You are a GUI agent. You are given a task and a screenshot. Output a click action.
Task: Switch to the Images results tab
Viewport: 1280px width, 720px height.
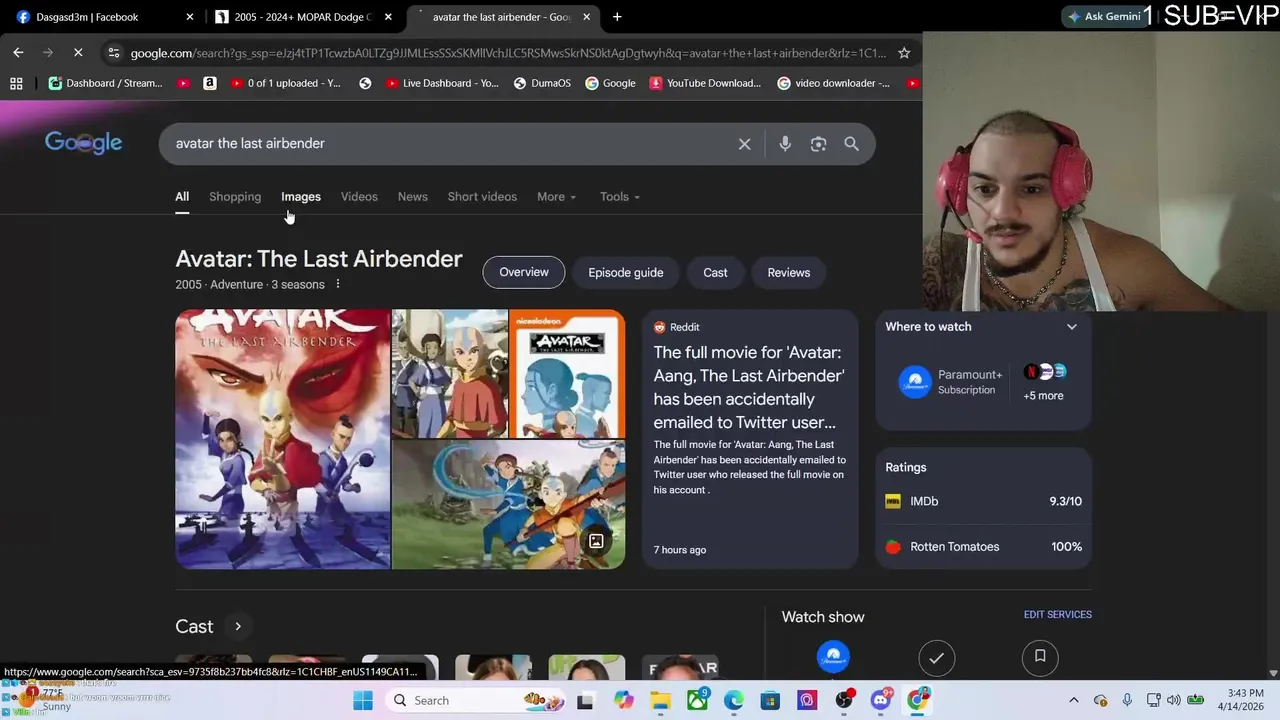(x=301, y=197)
